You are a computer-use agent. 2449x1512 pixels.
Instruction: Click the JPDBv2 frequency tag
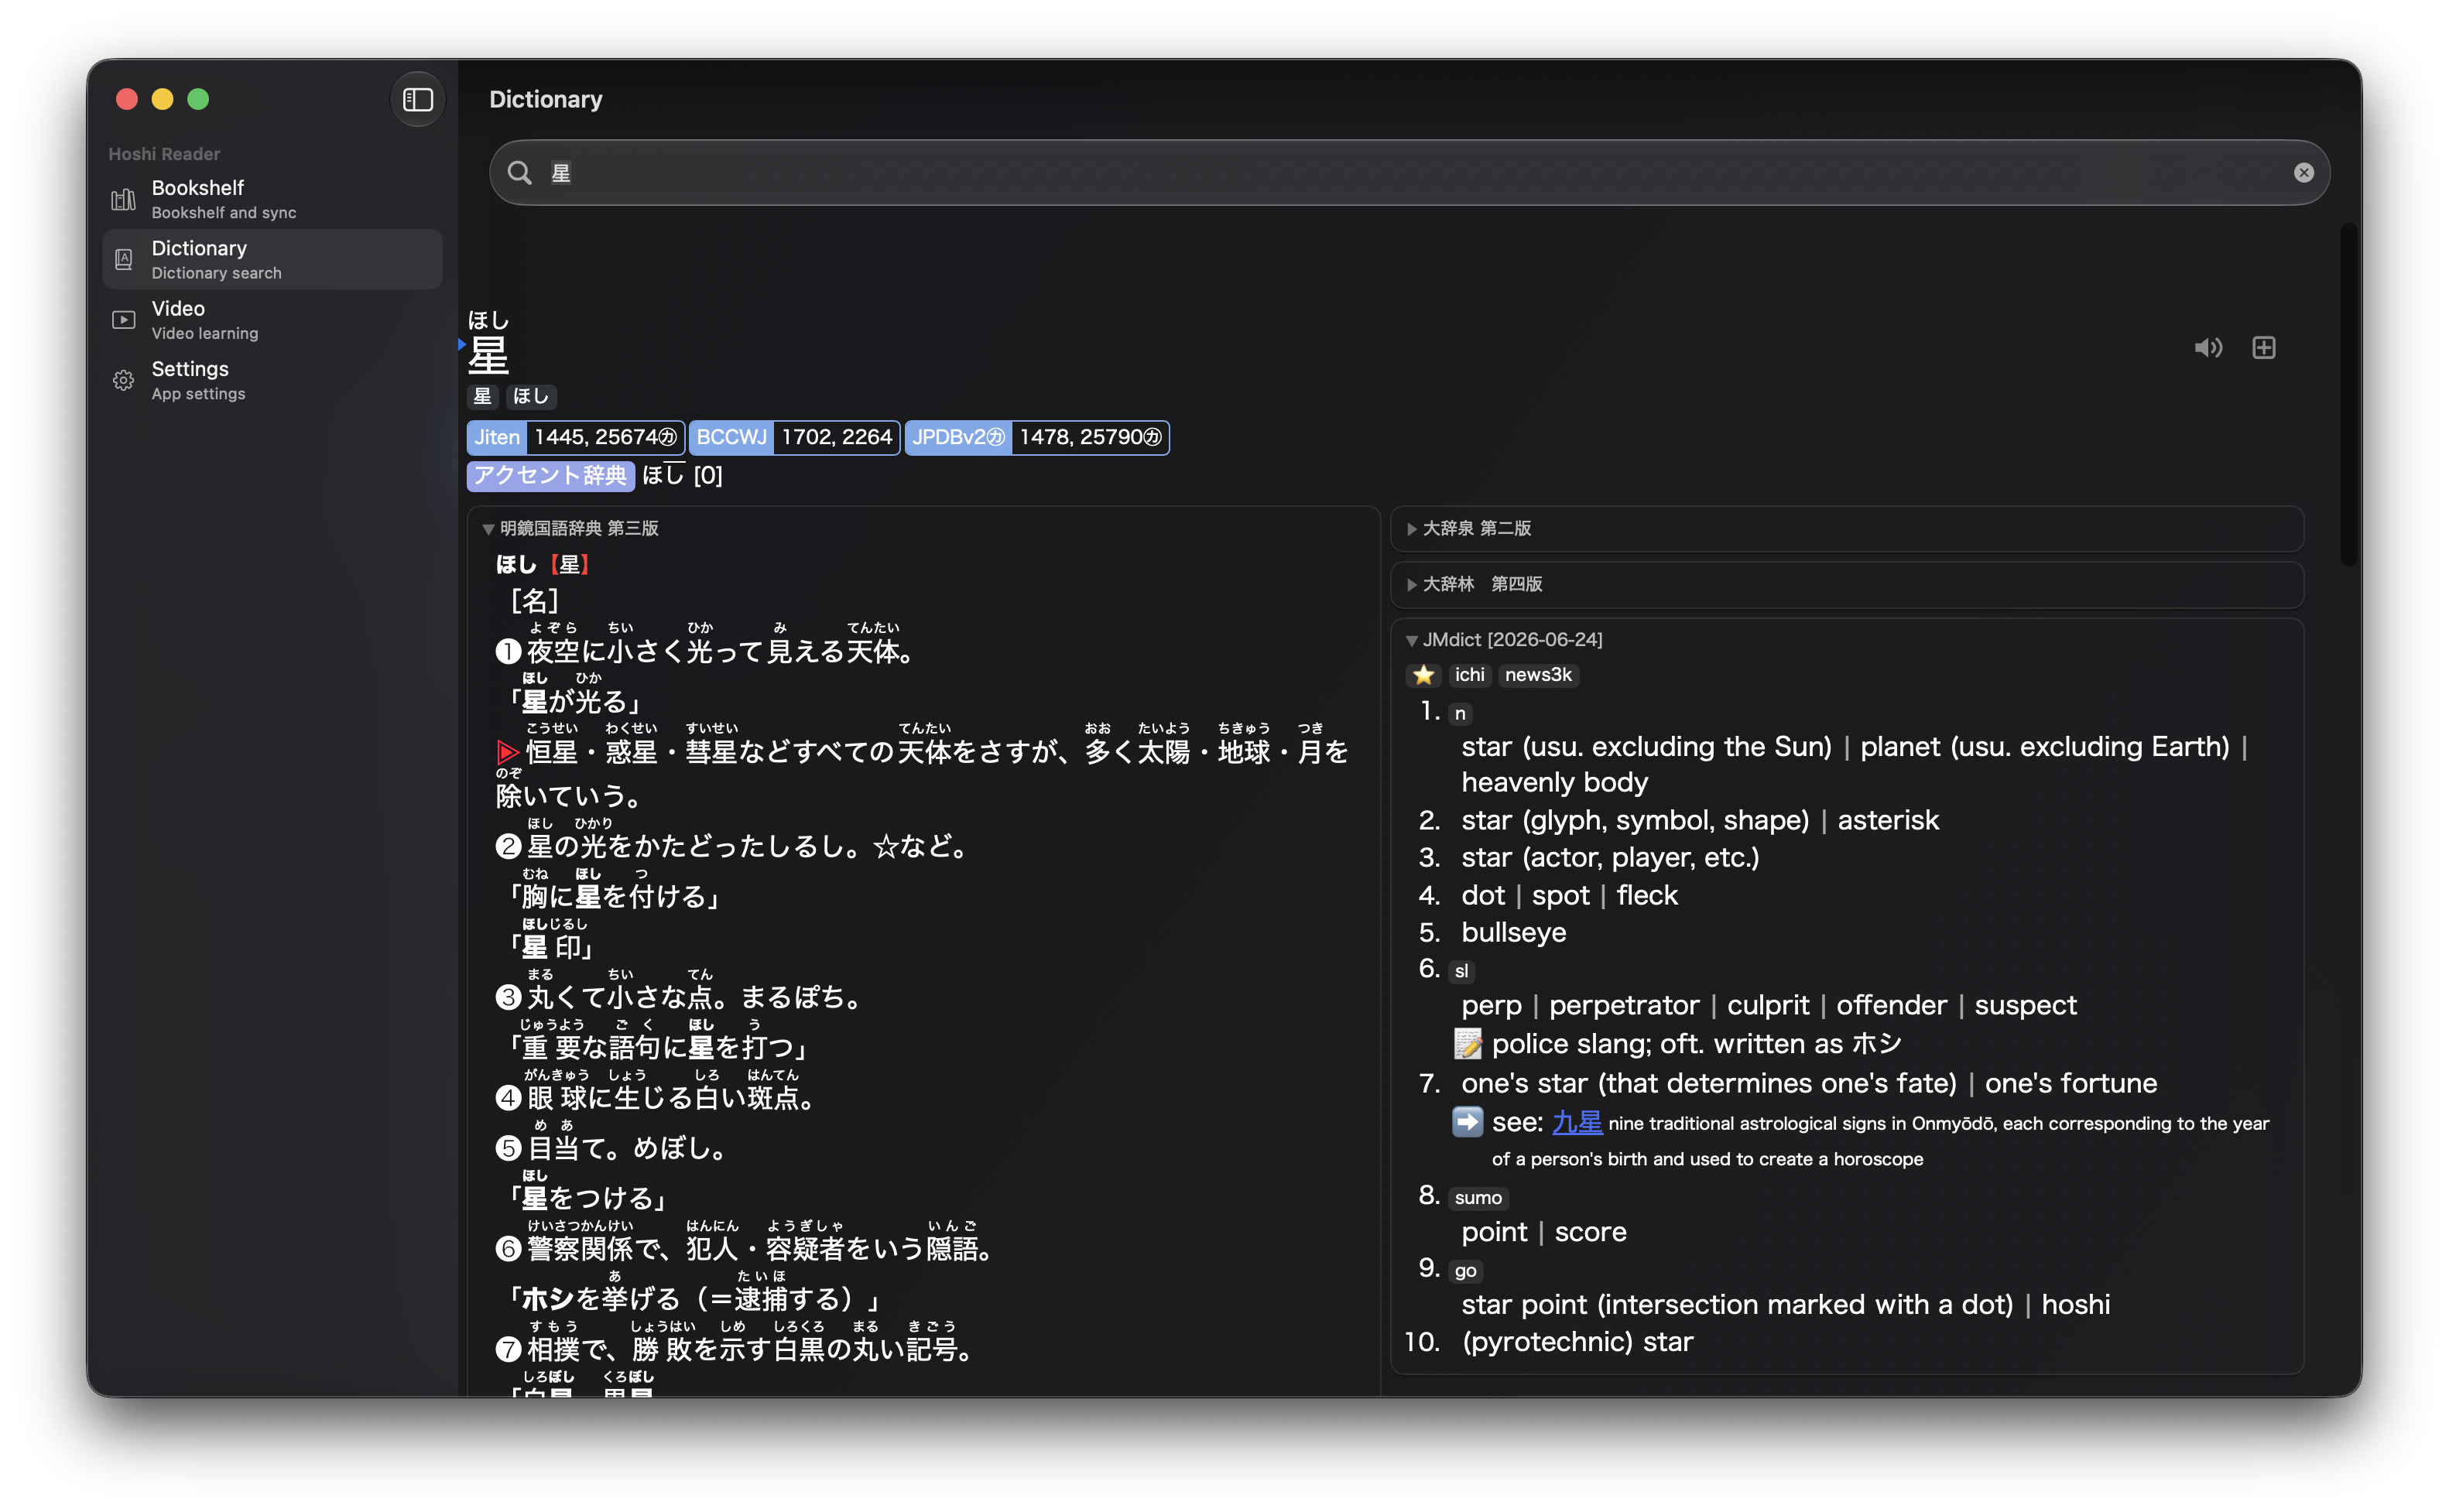[x=958, y=437]
